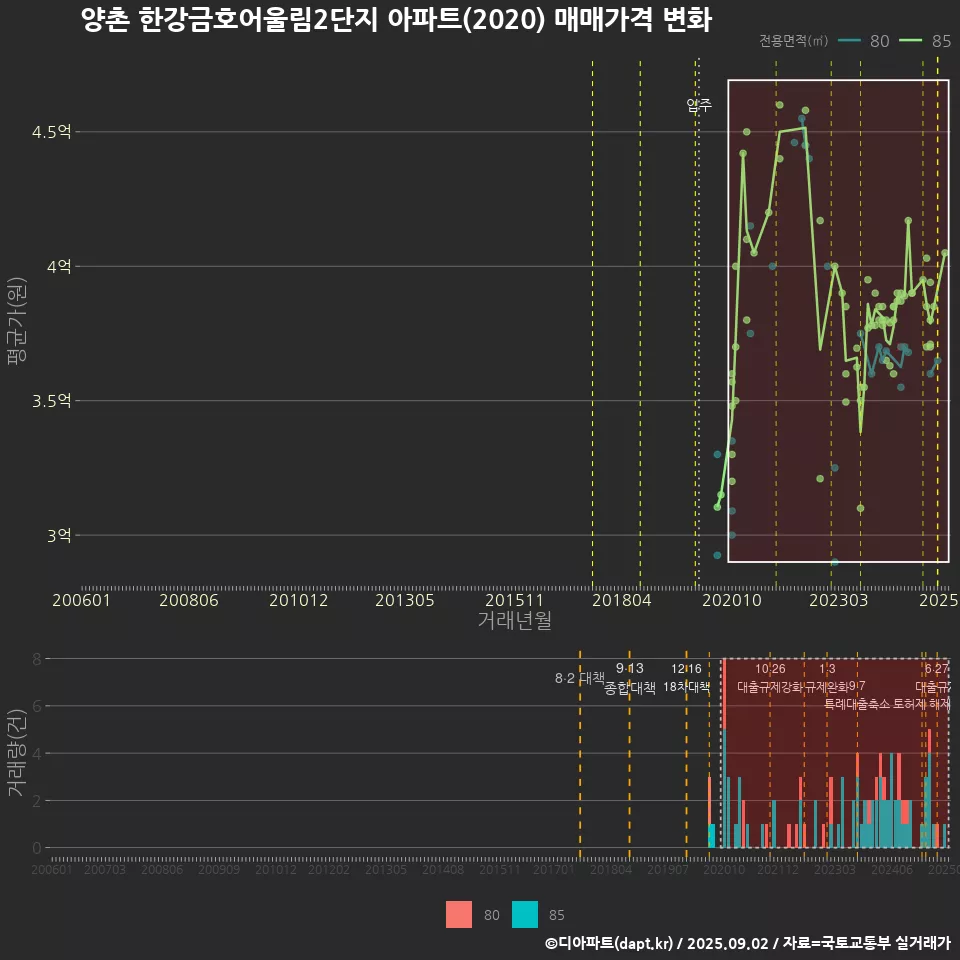
Task: Click the 201804 x-axis label on the price chart
Action: 621,600
